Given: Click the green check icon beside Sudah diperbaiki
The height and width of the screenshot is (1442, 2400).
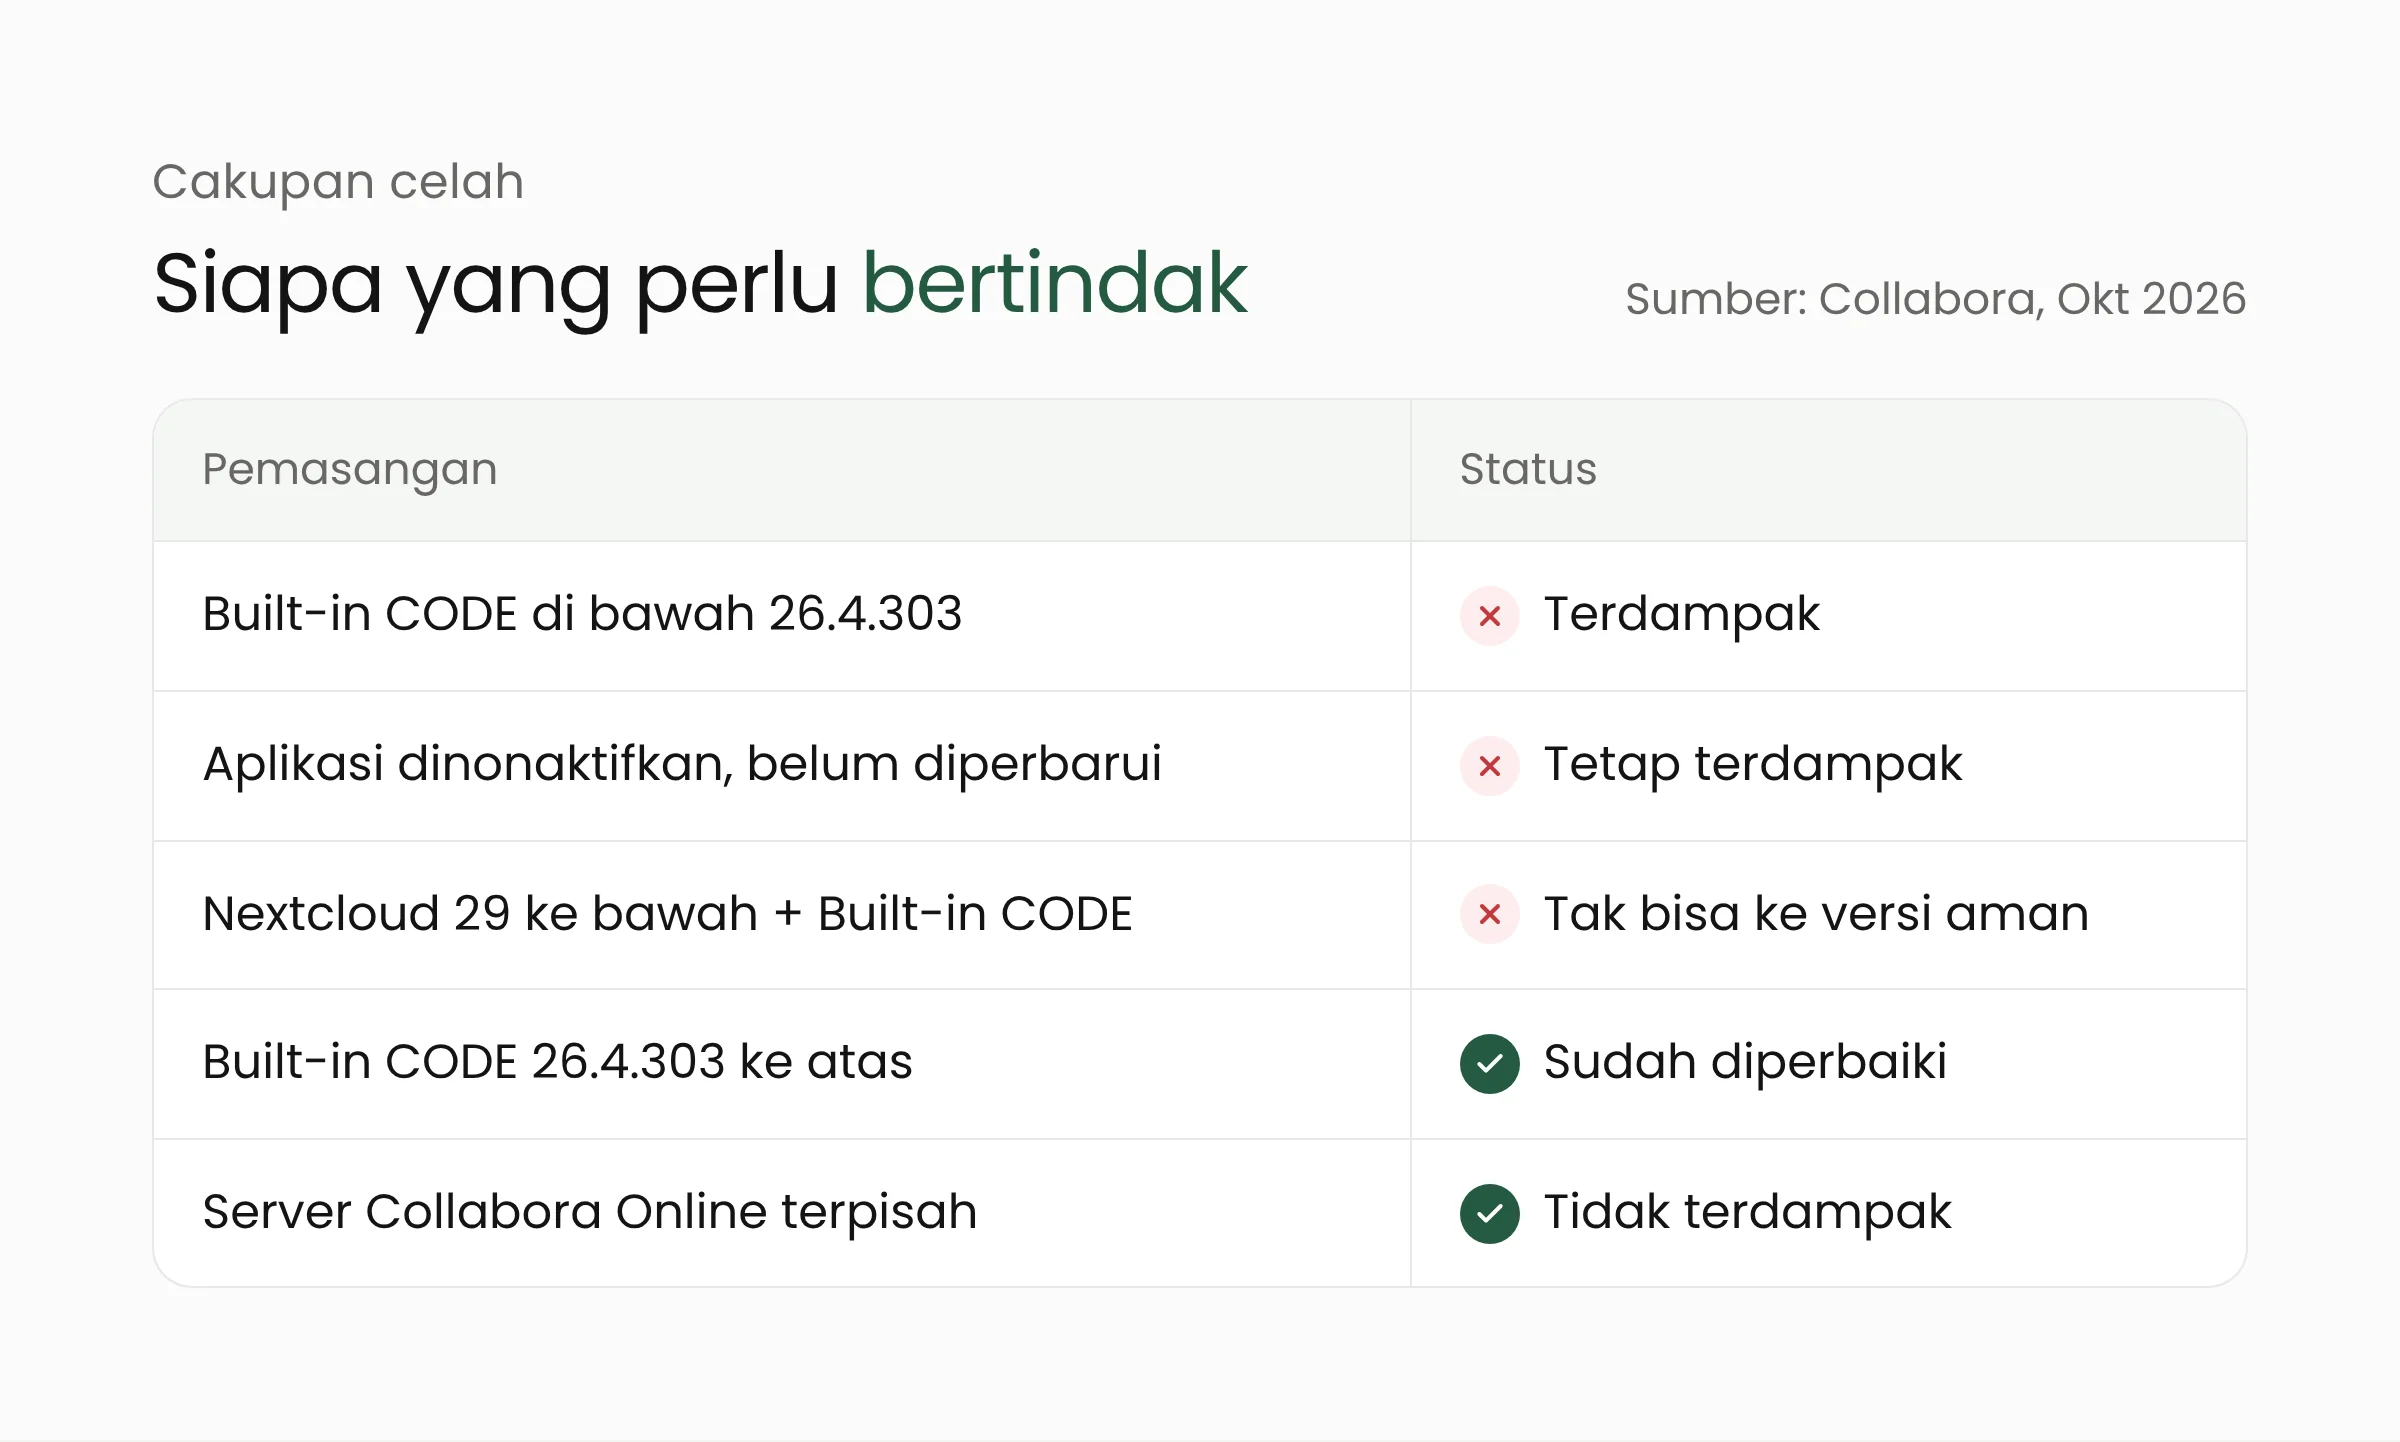Looking at the screenshot, I should point(1489,1064).
